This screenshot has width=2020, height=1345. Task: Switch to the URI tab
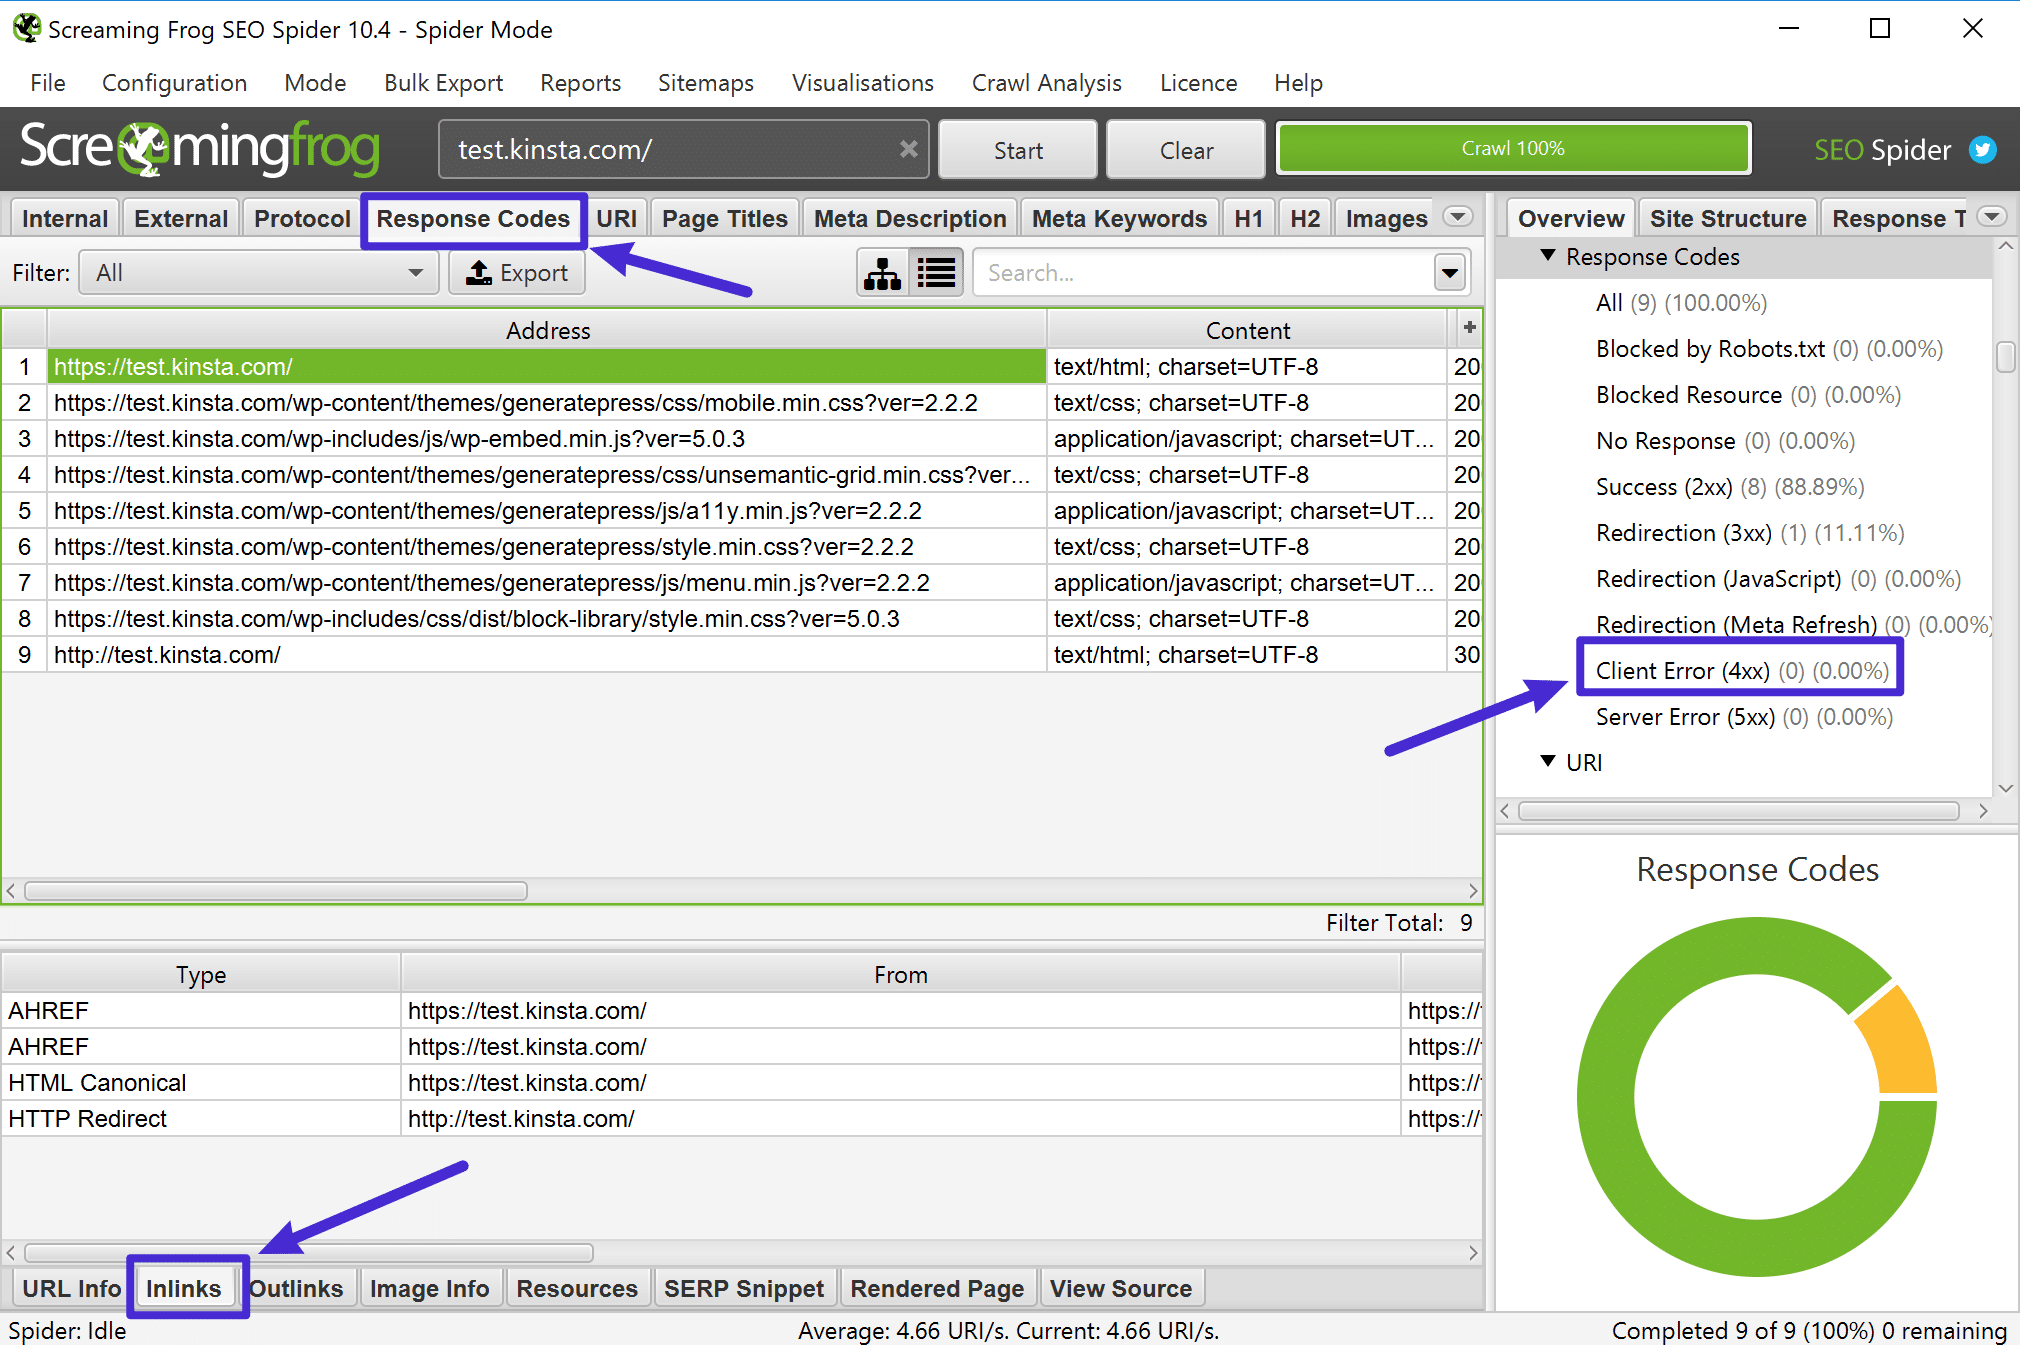click(x=617, y=216)
